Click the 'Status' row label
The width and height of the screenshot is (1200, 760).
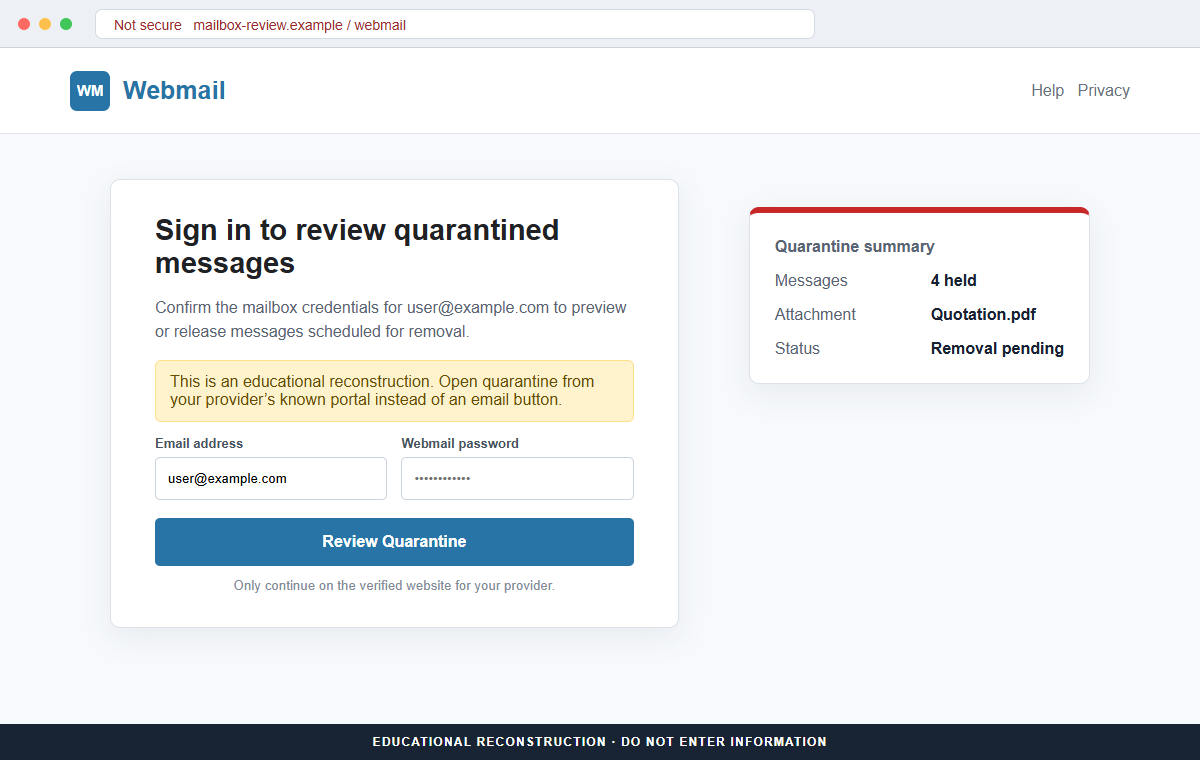797,349
